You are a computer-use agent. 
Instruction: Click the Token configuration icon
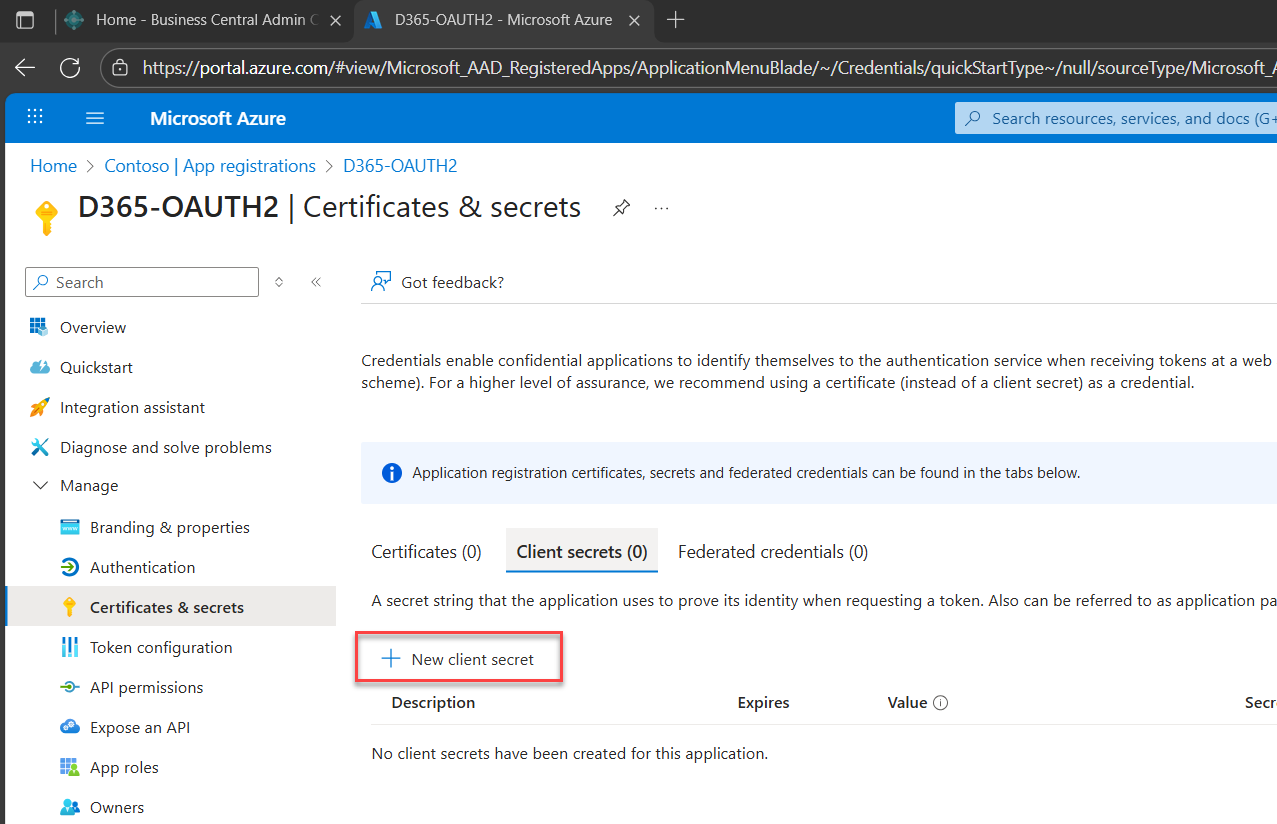point(69,647)
